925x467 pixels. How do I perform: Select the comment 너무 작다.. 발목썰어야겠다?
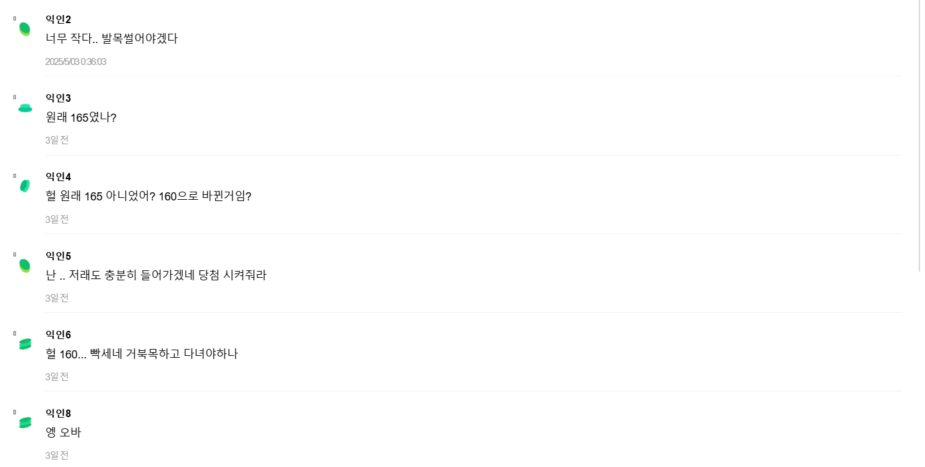coord(111,39)
